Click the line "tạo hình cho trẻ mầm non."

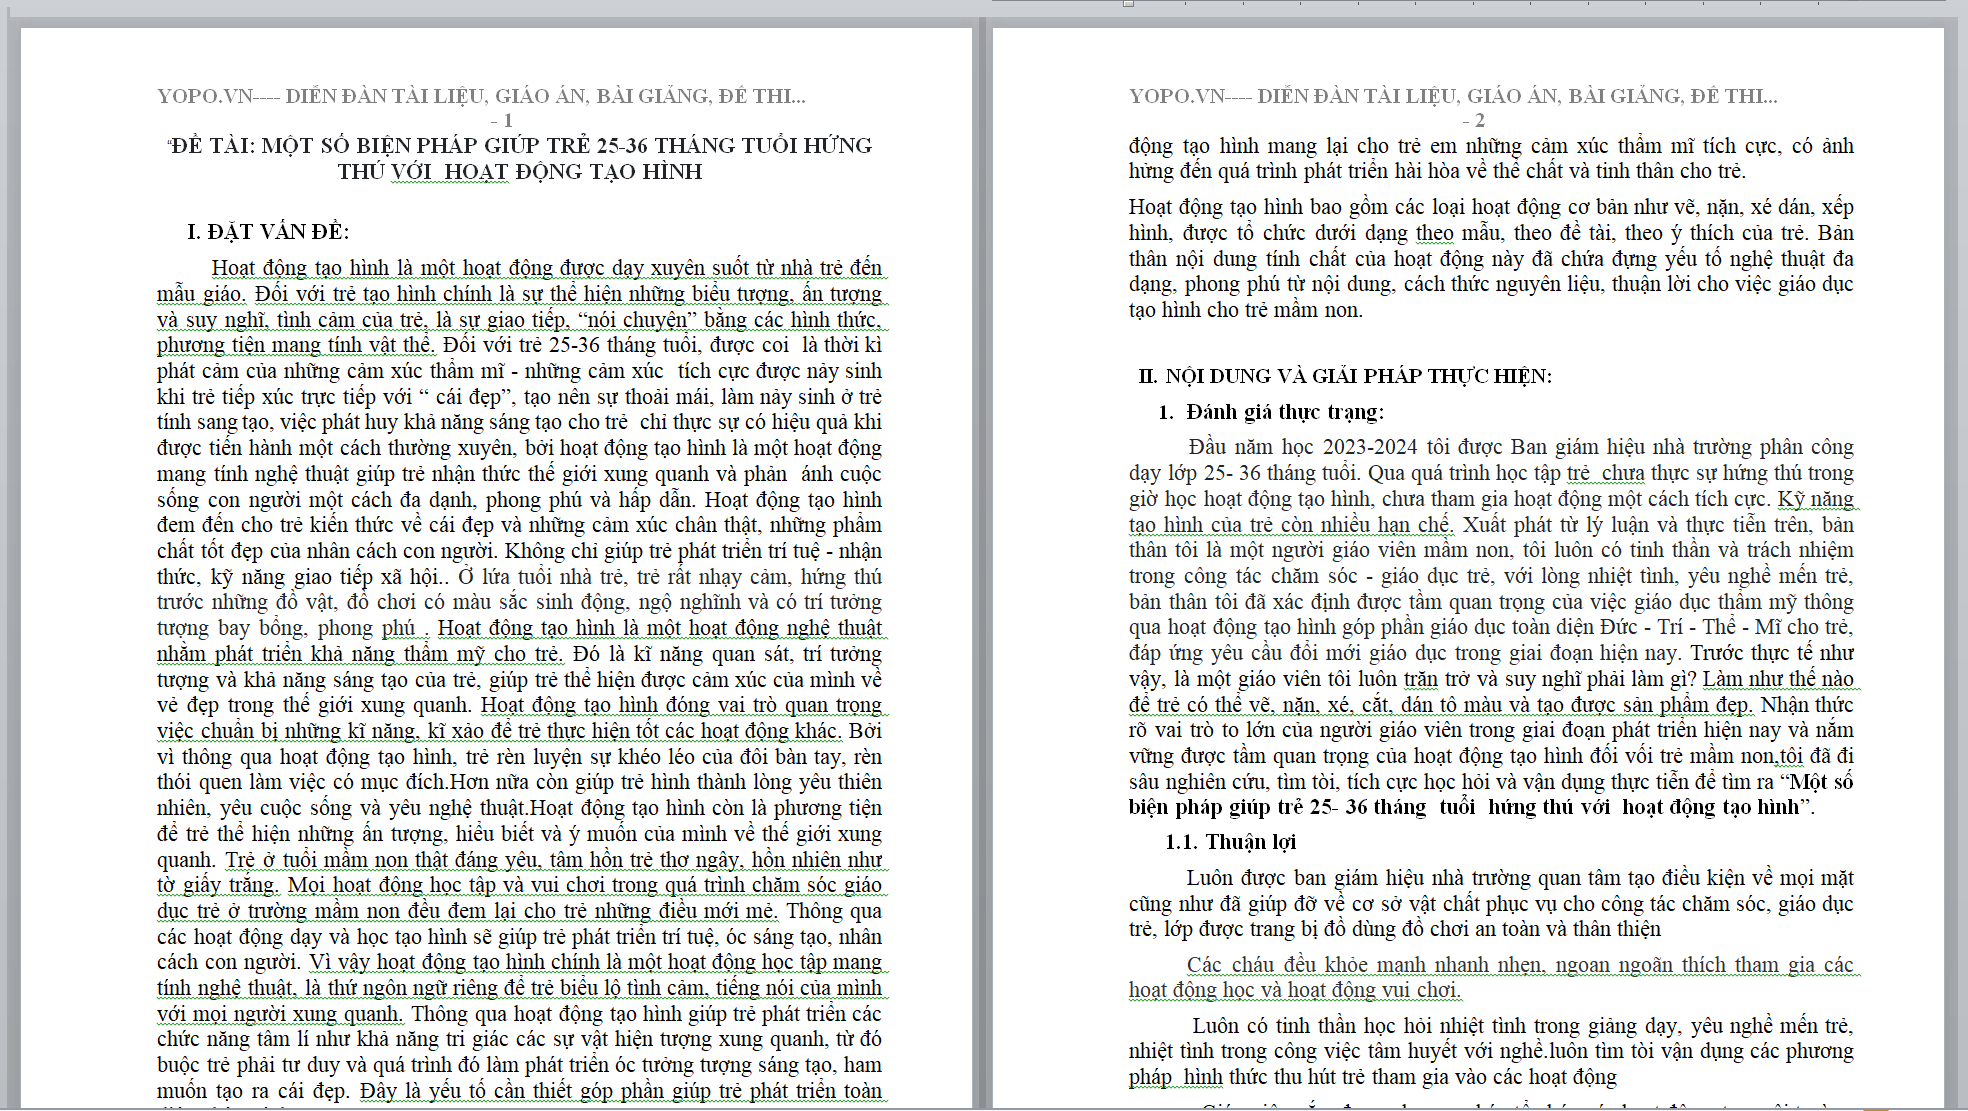pyautogui.click(x=1246, y=310)
